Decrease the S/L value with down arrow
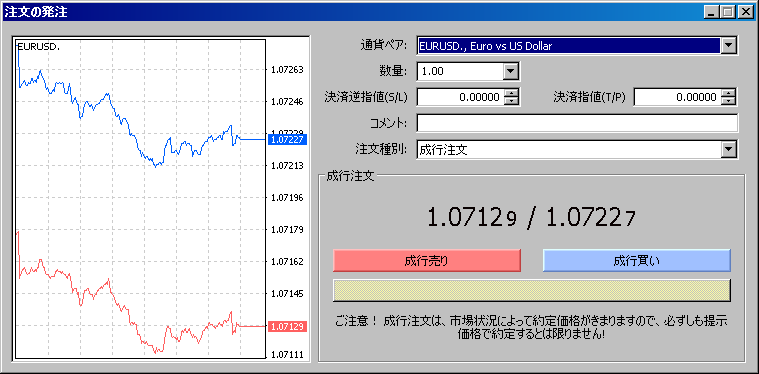 point(511,101)
